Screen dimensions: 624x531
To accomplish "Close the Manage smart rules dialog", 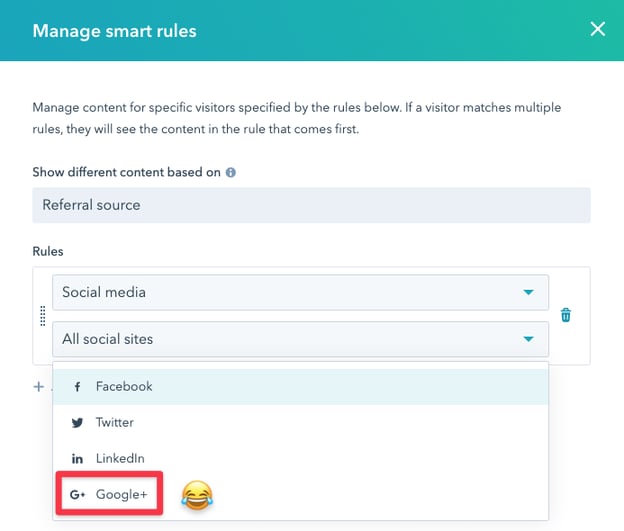I will click(x=597, y=29).
